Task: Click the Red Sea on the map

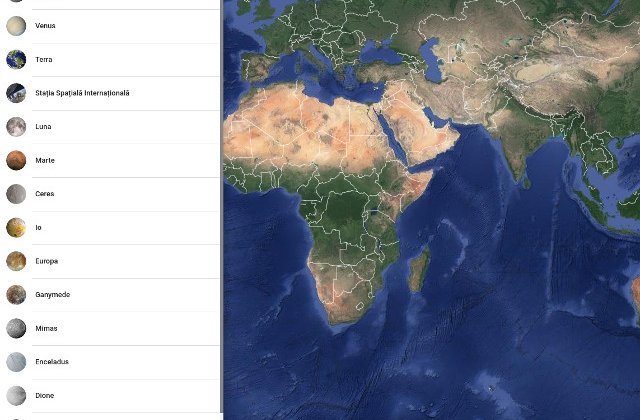Action: point(390,137)
